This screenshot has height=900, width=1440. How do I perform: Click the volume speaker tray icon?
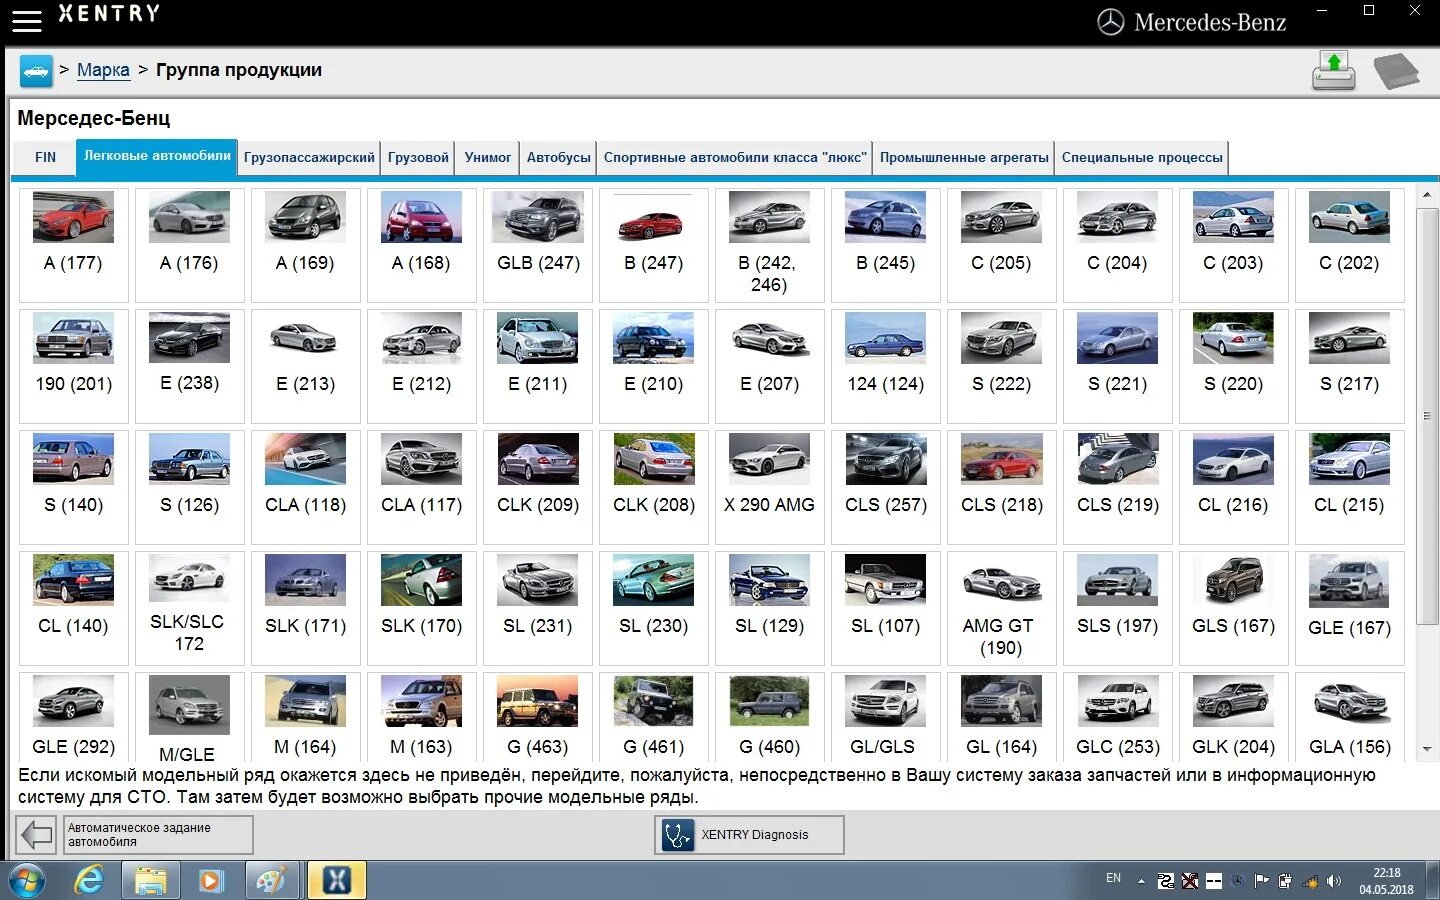[1333, 882]
